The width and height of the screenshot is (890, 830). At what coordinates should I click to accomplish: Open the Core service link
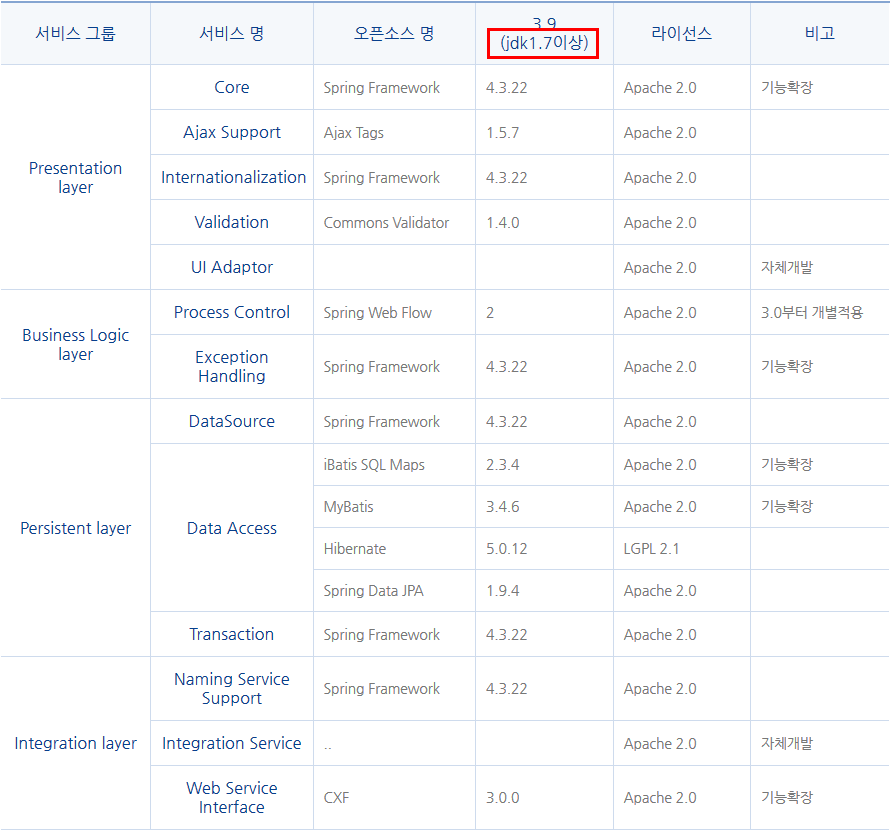pos(232,87)
